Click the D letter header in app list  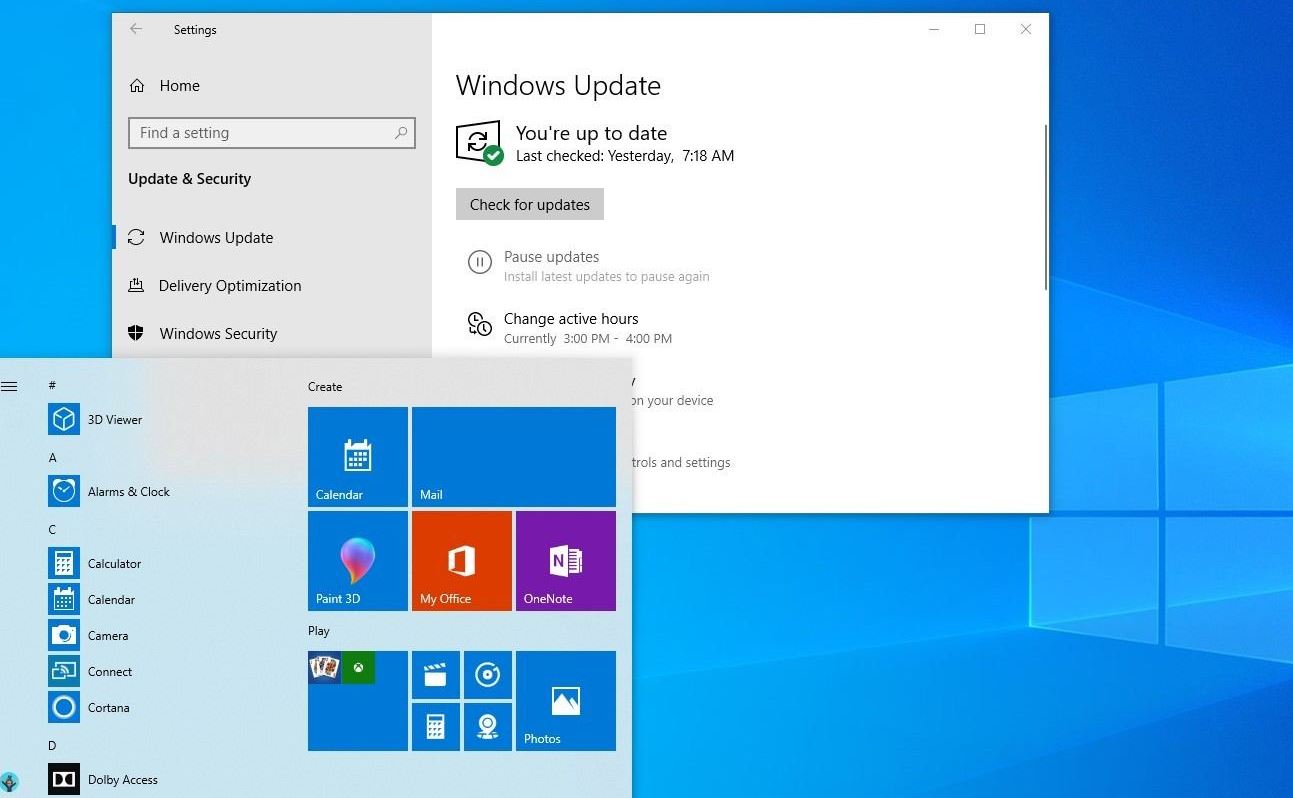coord(52,745)
